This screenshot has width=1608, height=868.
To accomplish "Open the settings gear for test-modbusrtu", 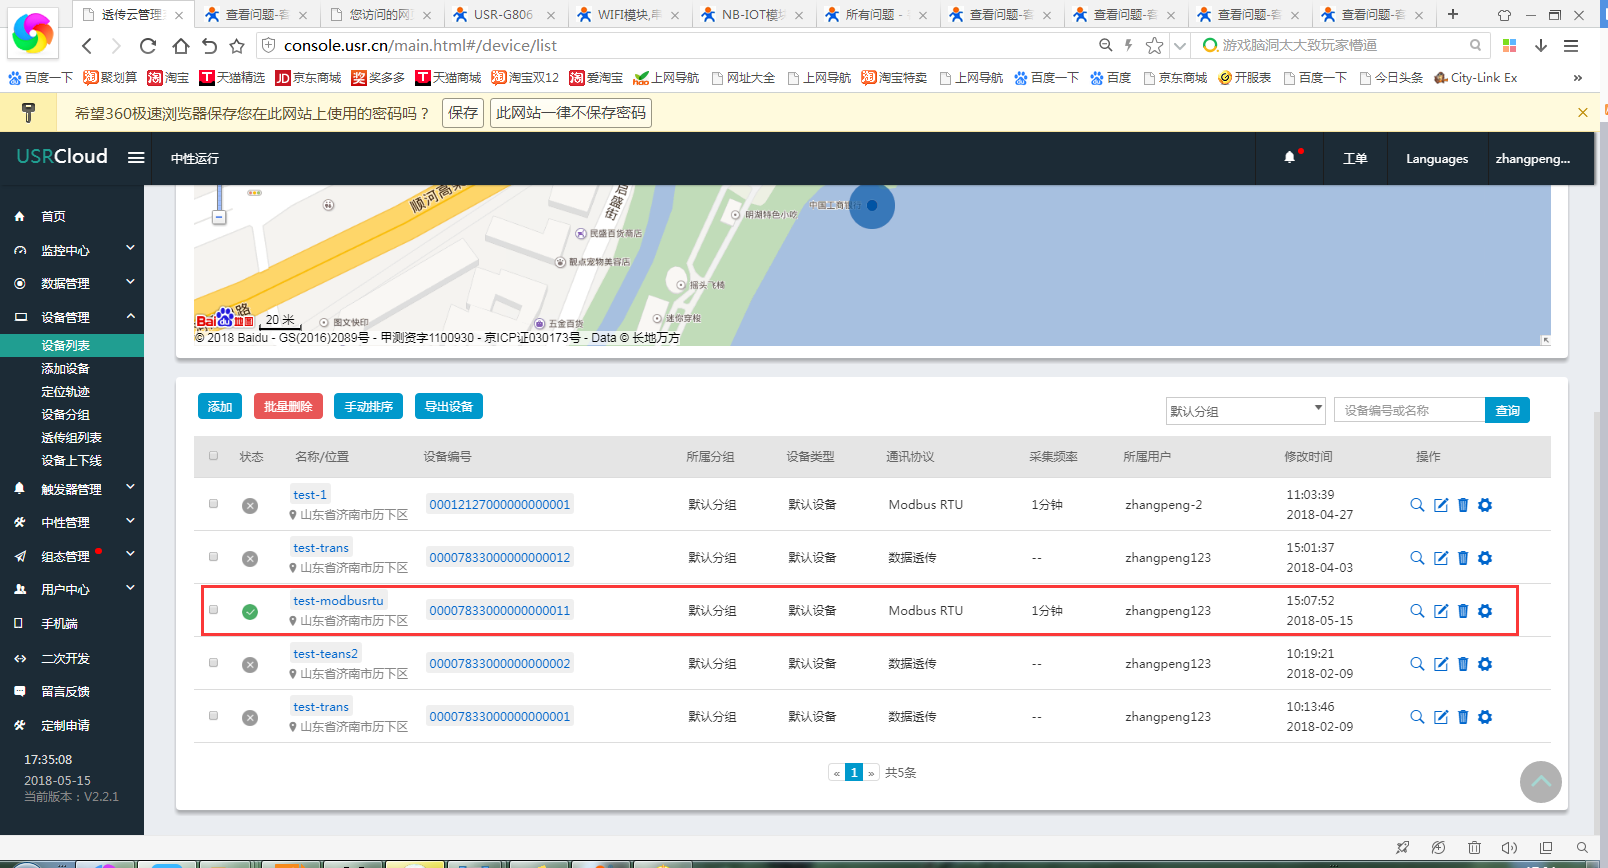I will (1485, 611).
